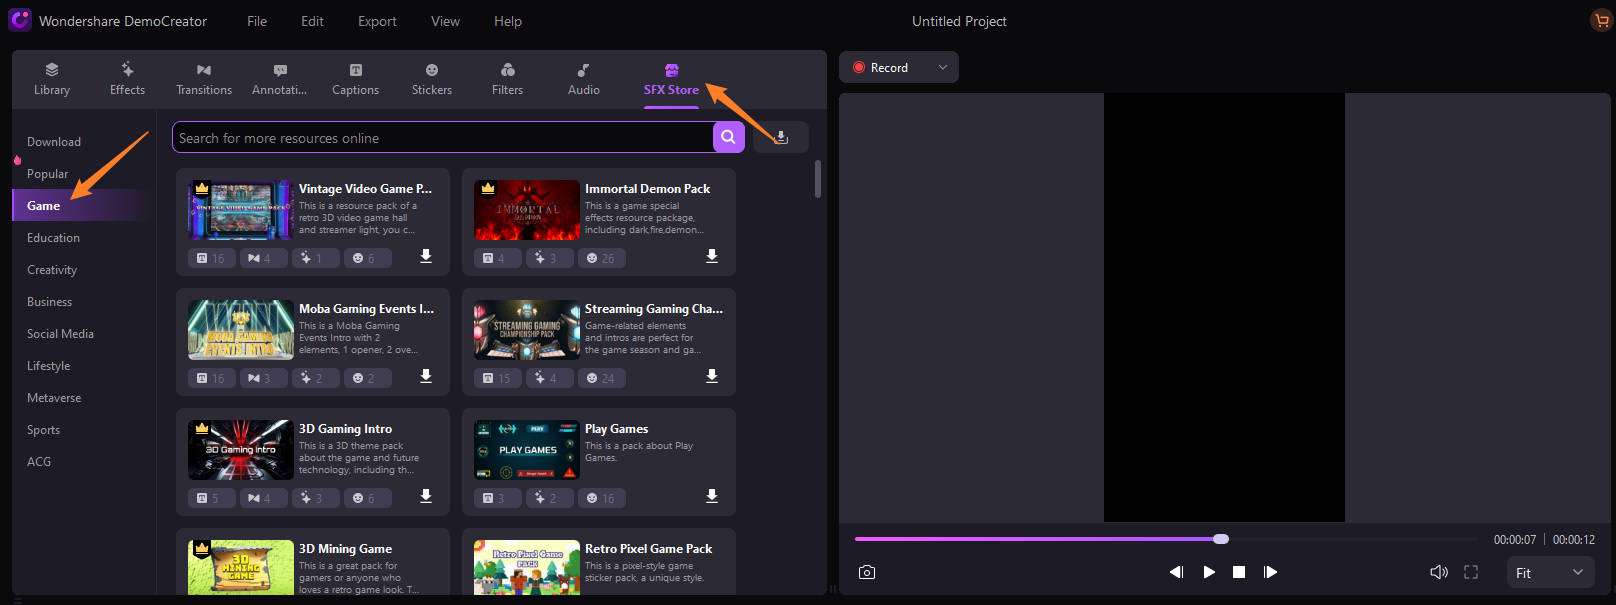Stop the preview playback
The height and width of the screenshot is (605, 1616).
pyautogui.click(x=1239, y=572)
